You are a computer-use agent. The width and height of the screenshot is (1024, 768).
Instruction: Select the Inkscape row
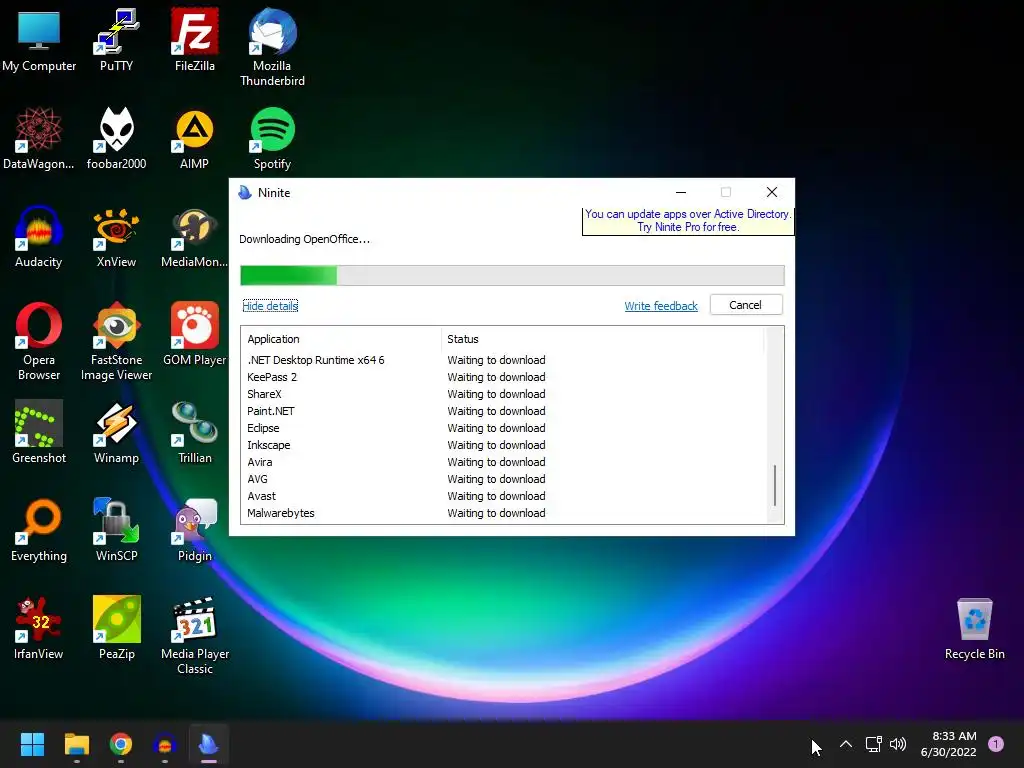503,445
